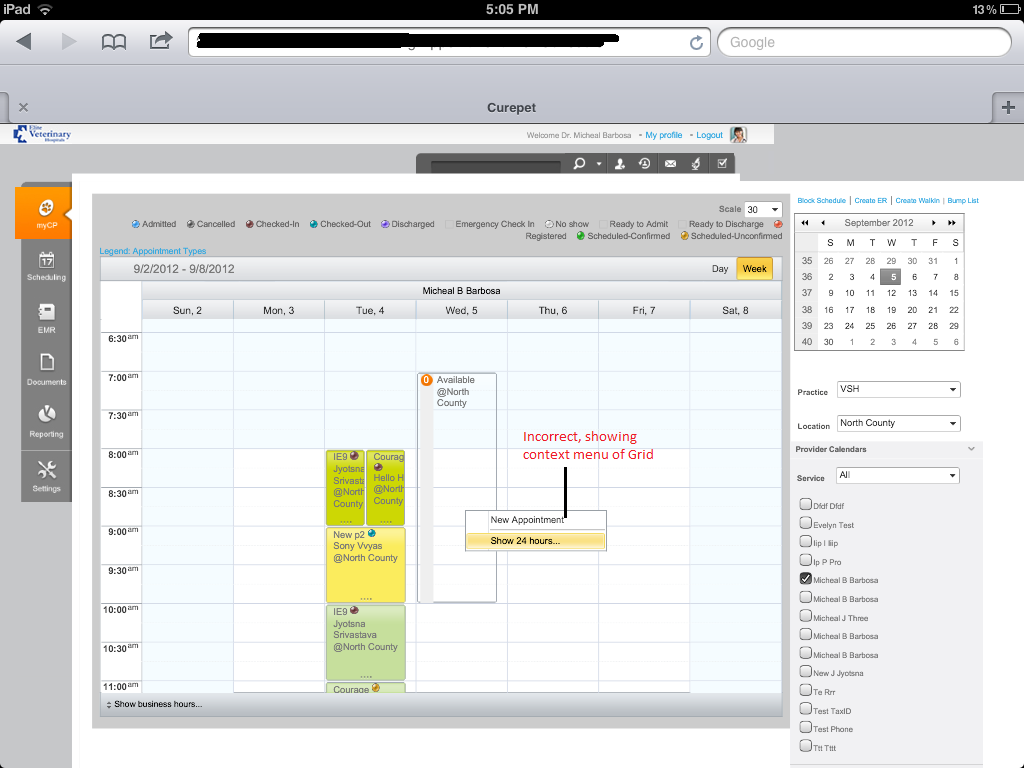Click Show business hours expander

click(x=155, y=704)
